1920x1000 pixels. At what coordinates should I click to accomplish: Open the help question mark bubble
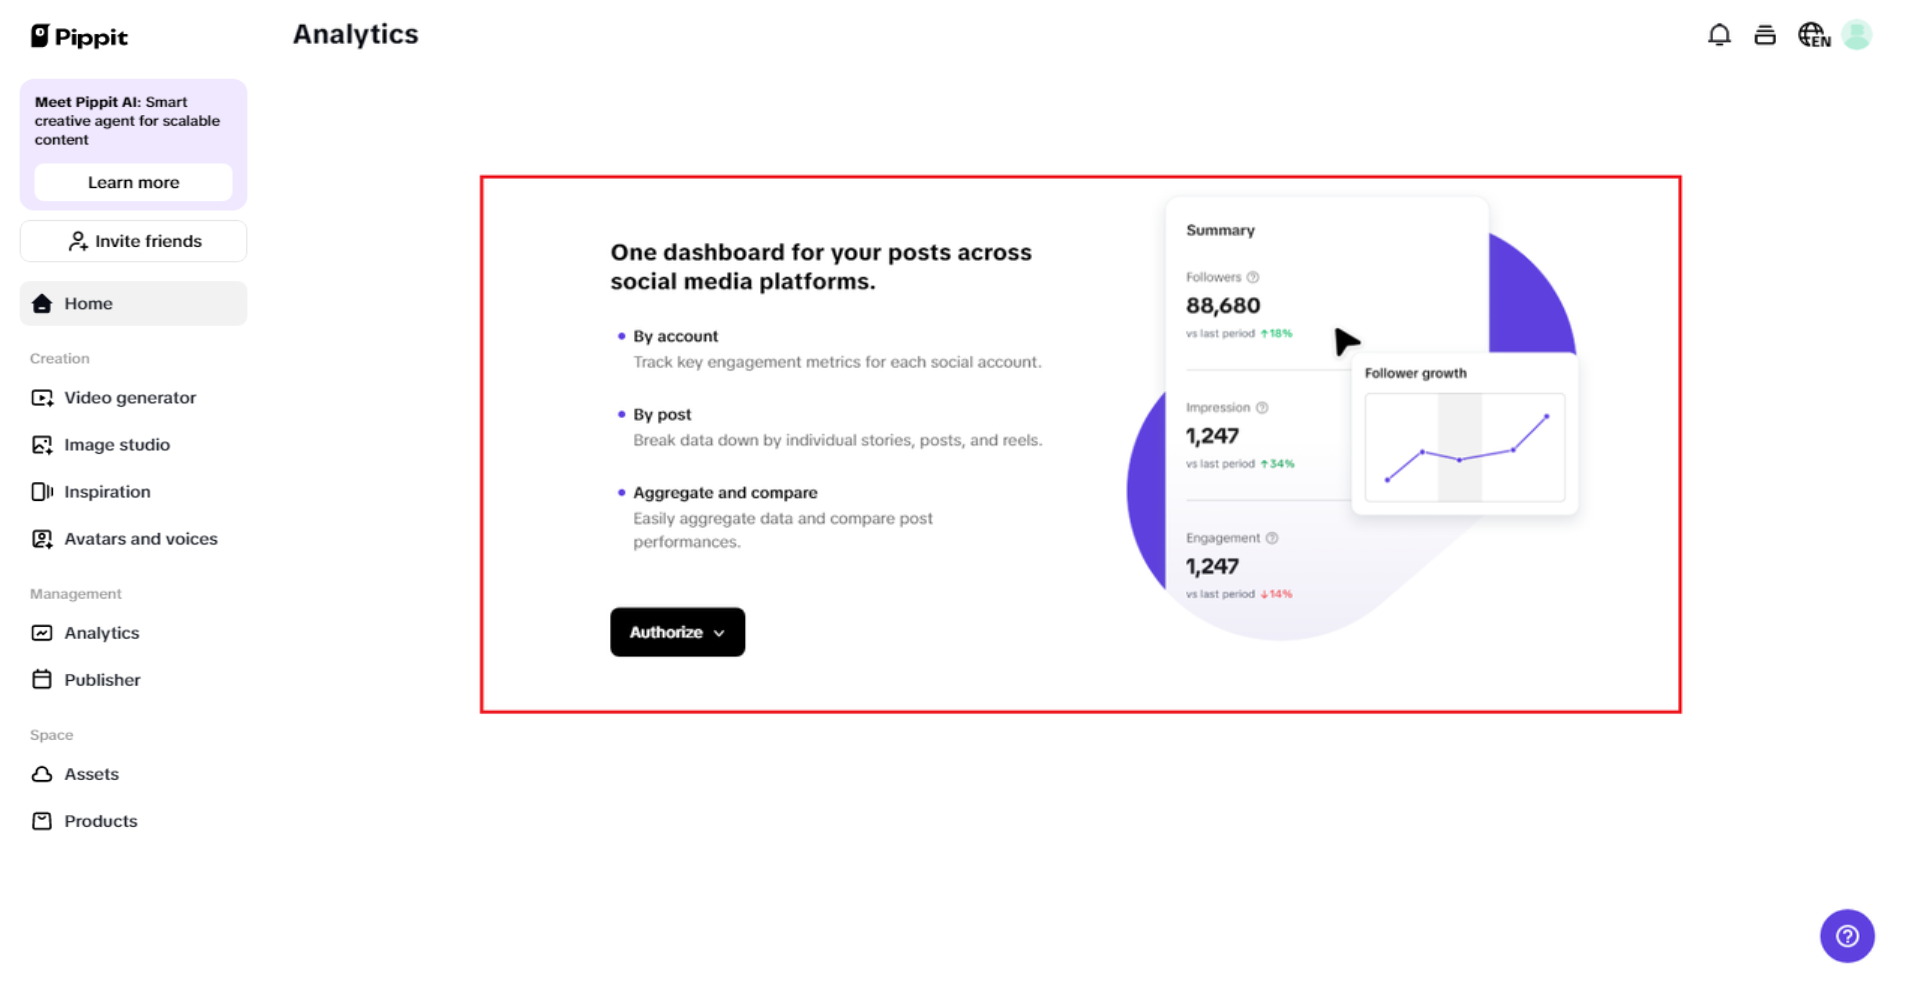click(x=1847, y=936)
